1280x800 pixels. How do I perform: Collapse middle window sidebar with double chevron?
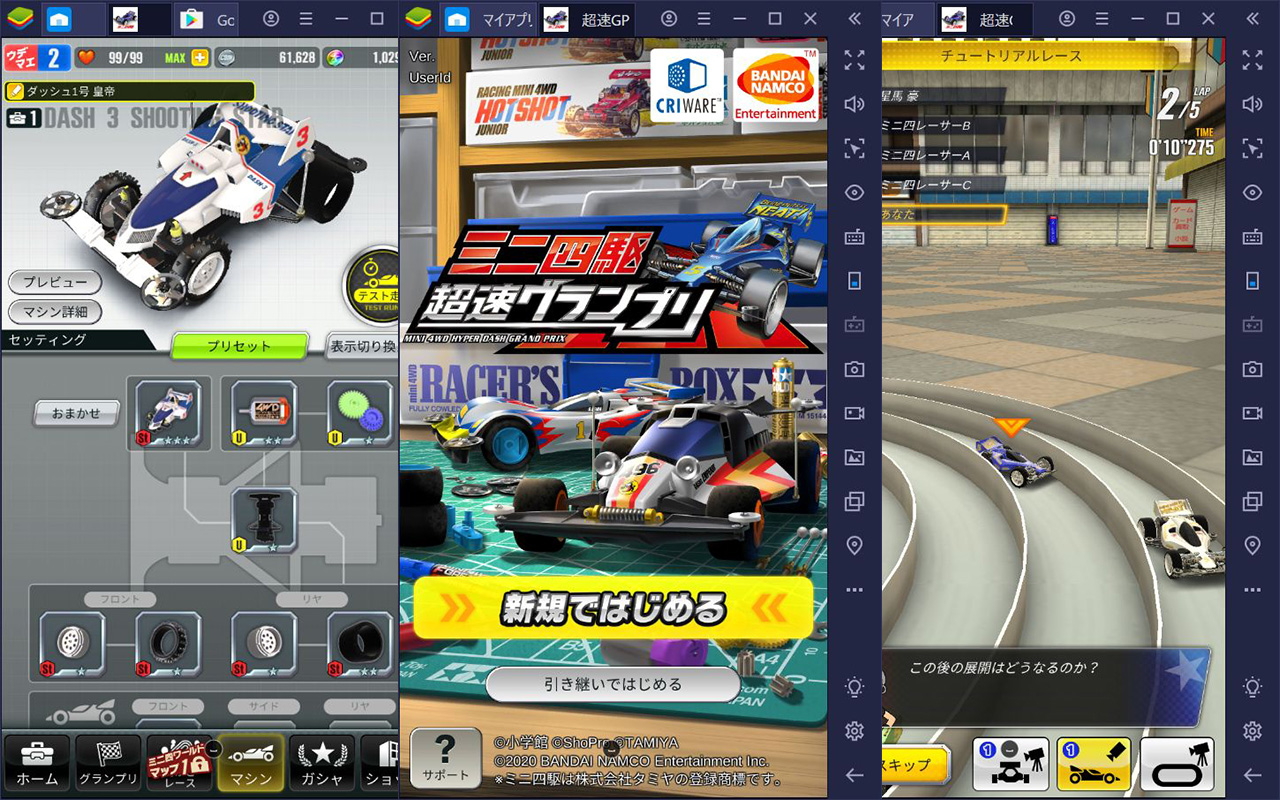tap(854, 19)
